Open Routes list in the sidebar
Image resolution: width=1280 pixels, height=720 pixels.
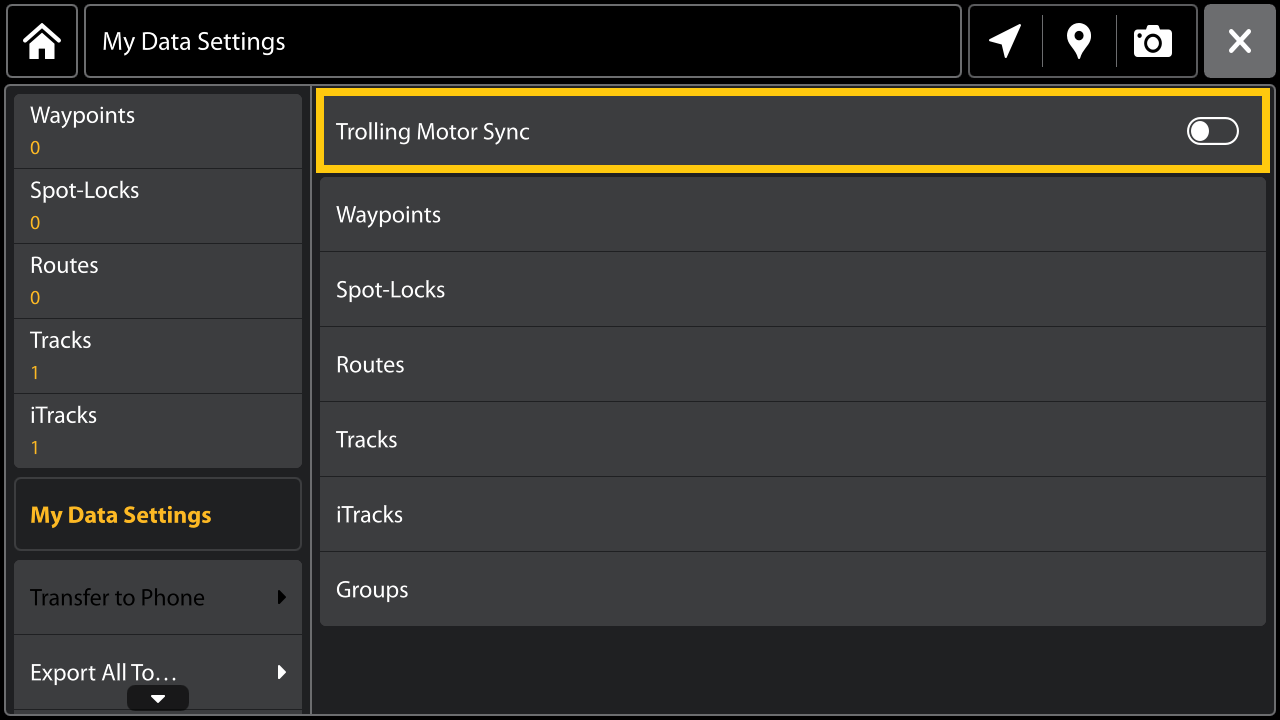click(158, 281)
